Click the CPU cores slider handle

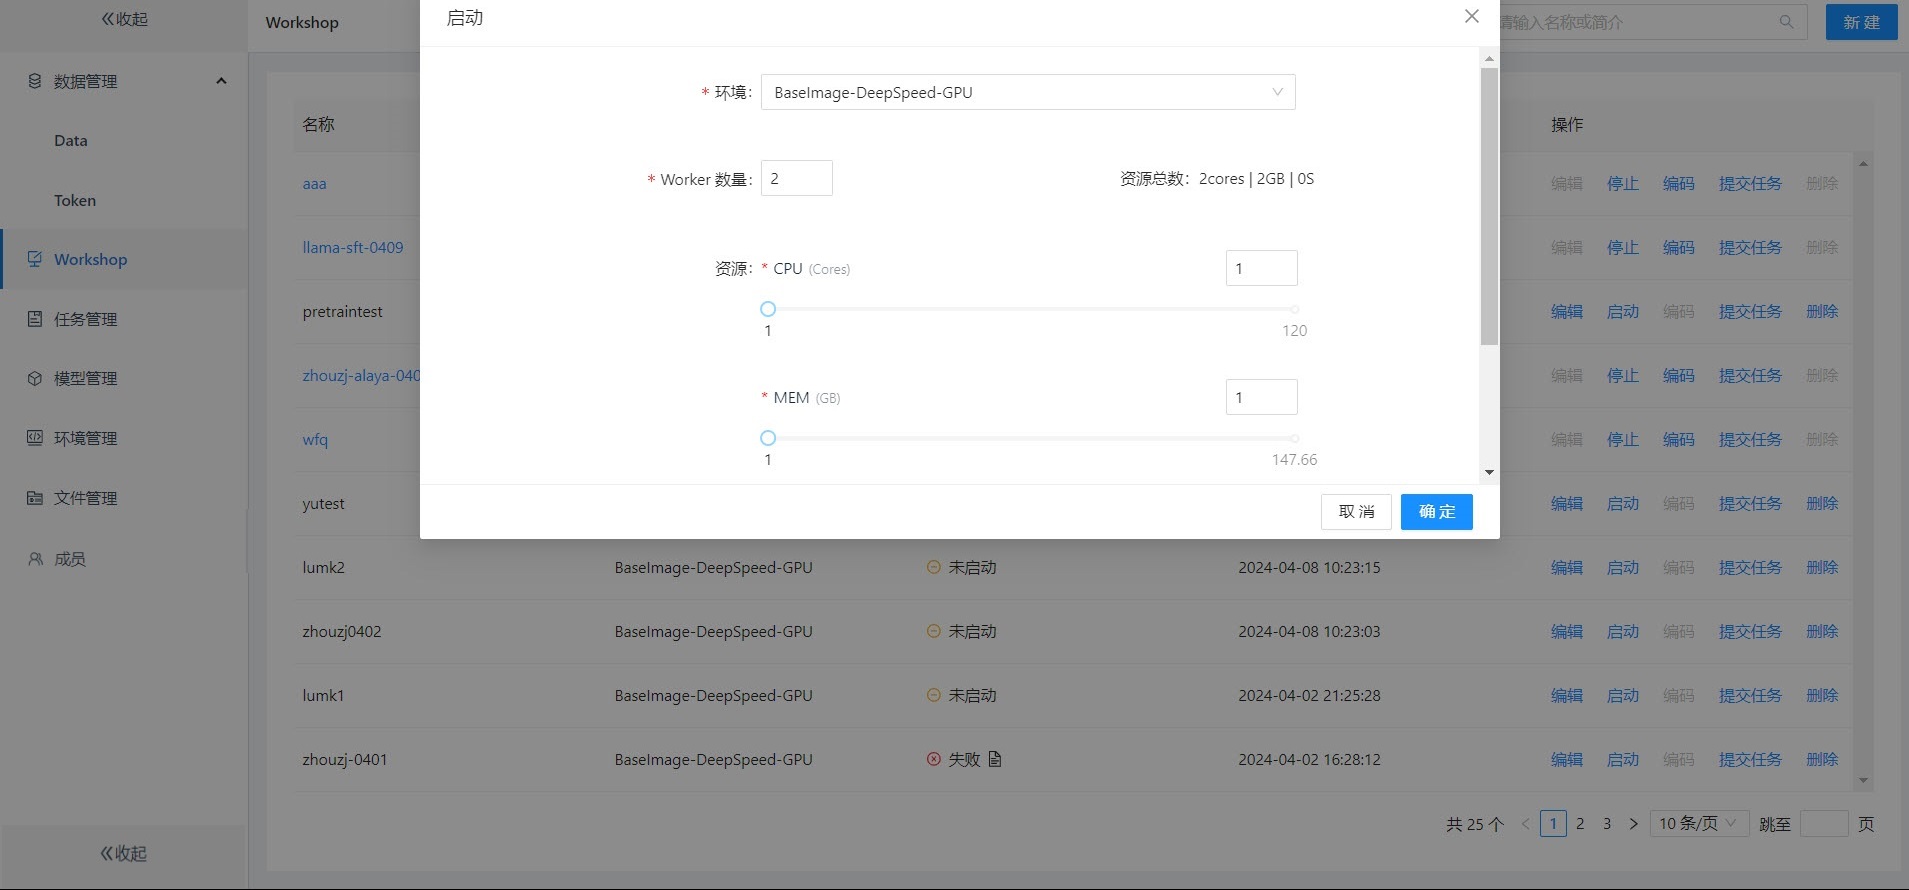(x=768, y=309)
